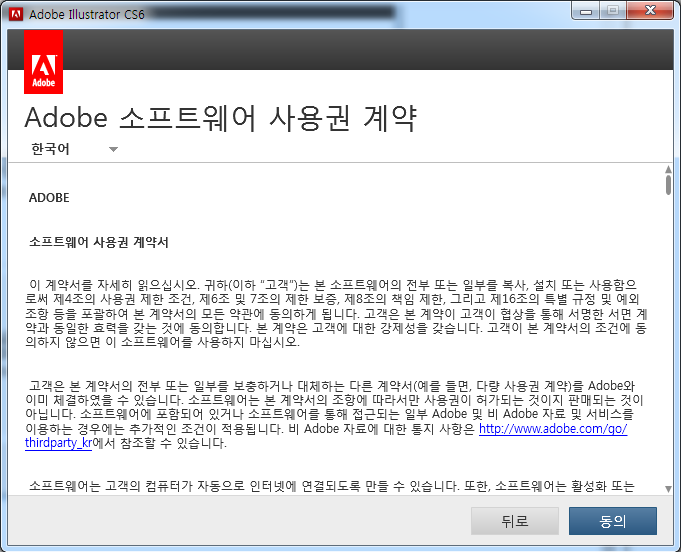Click the '소프트웨어 사용권 계약서' heading
Viewport: 681px width, 552px height.
pos(99,242)
